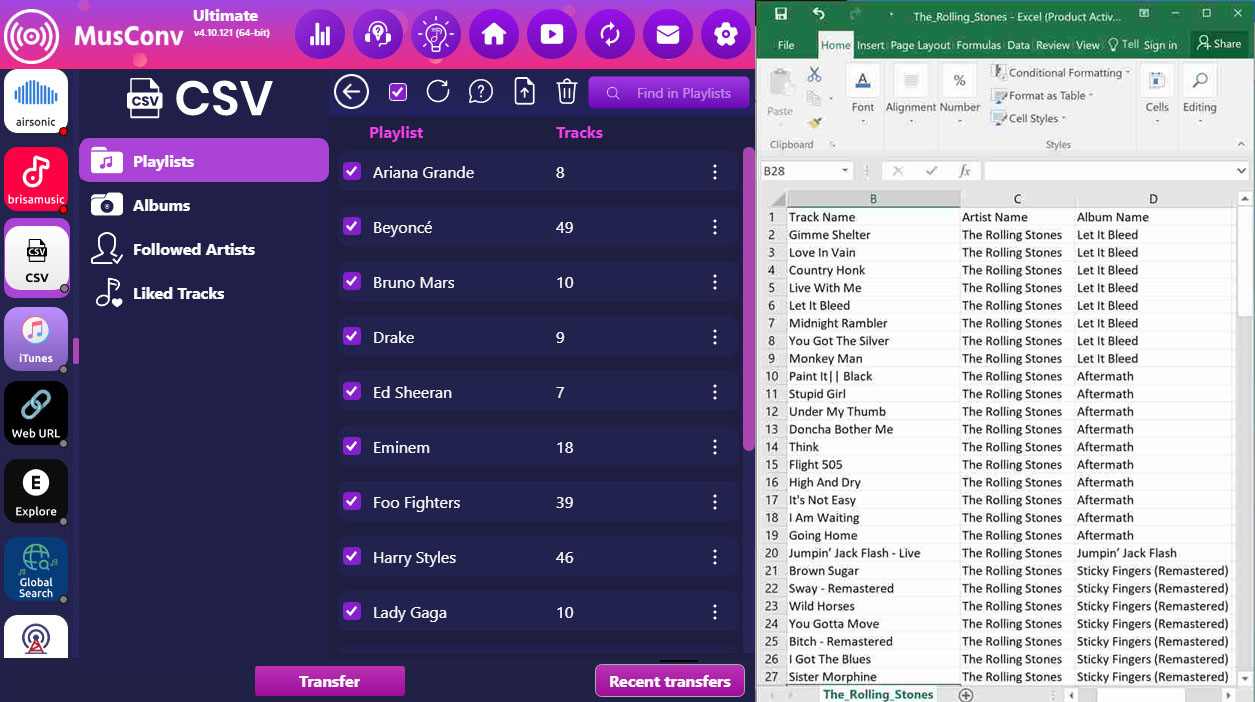
Task: Select the Liked Tracks section
Action: pos(204,293)
